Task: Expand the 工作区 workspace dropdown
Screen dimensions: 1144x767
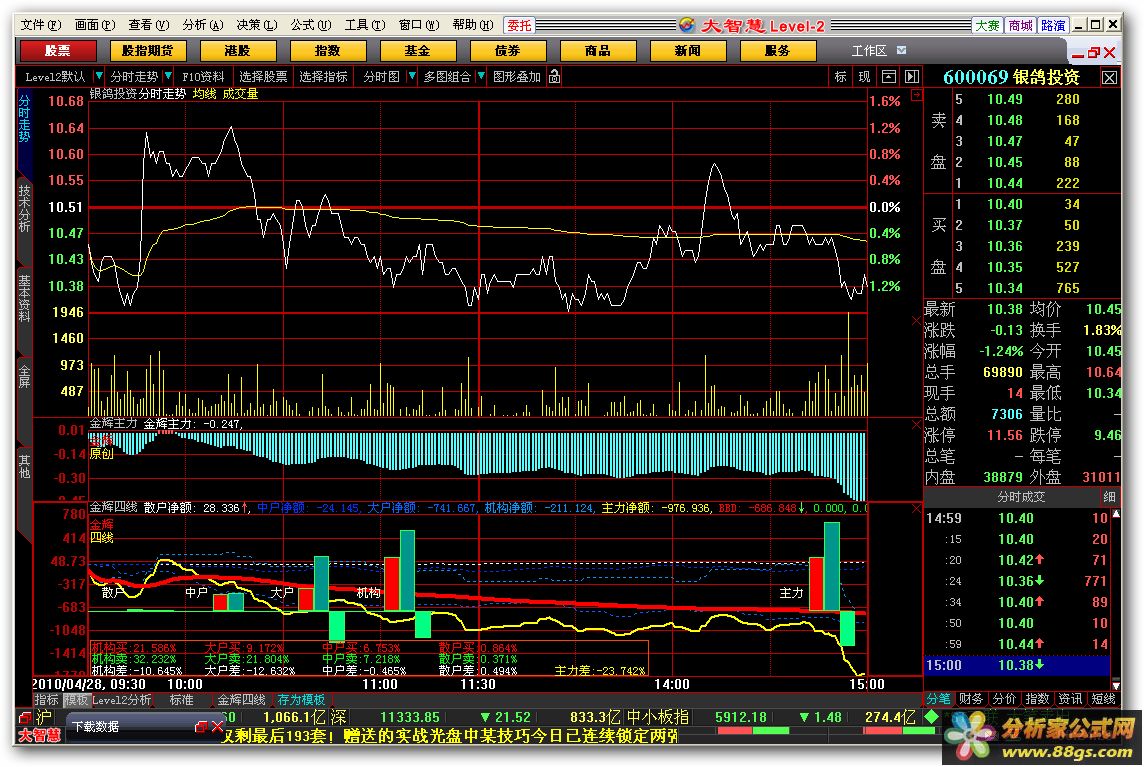Action: coord(901,50)
